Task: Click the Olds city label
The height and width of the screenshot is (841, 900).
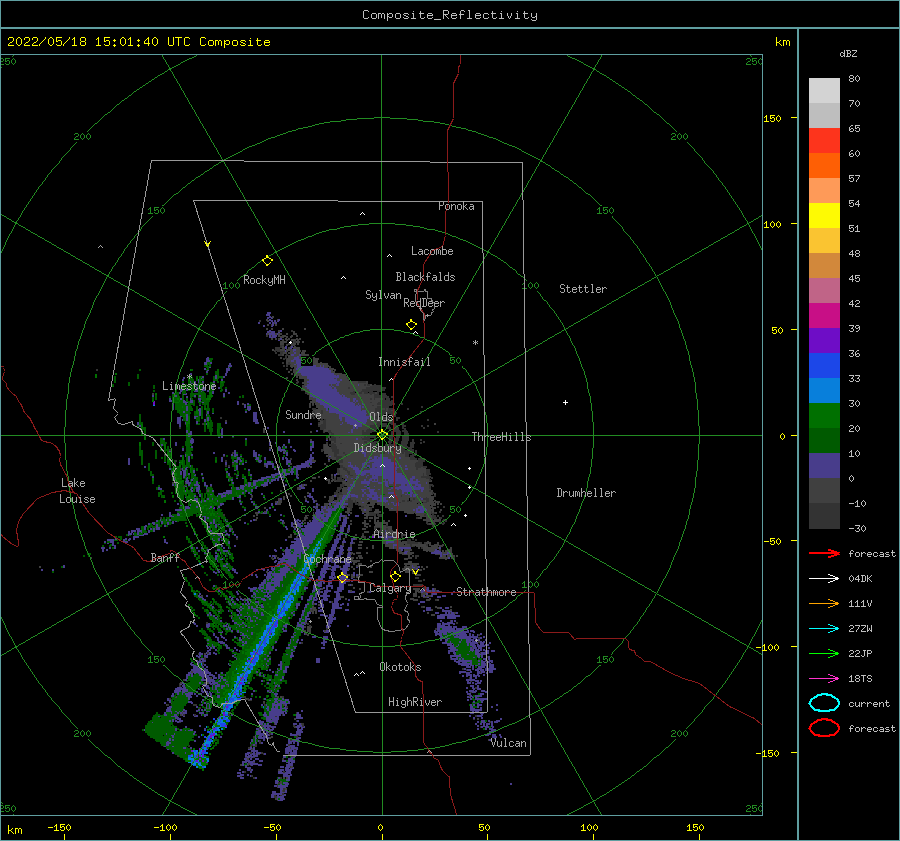Action: tap(381, 417)
